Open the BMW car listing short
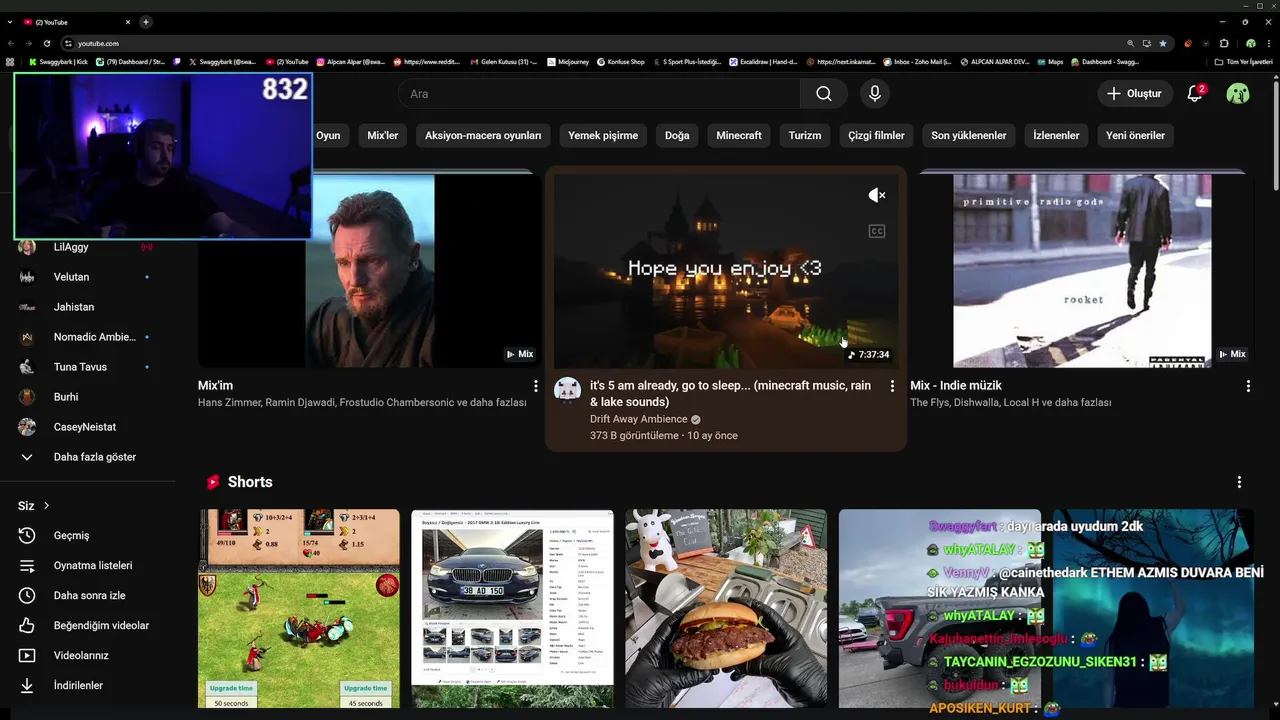This screenshot has width=1280, height=720. tap(512, 608)
